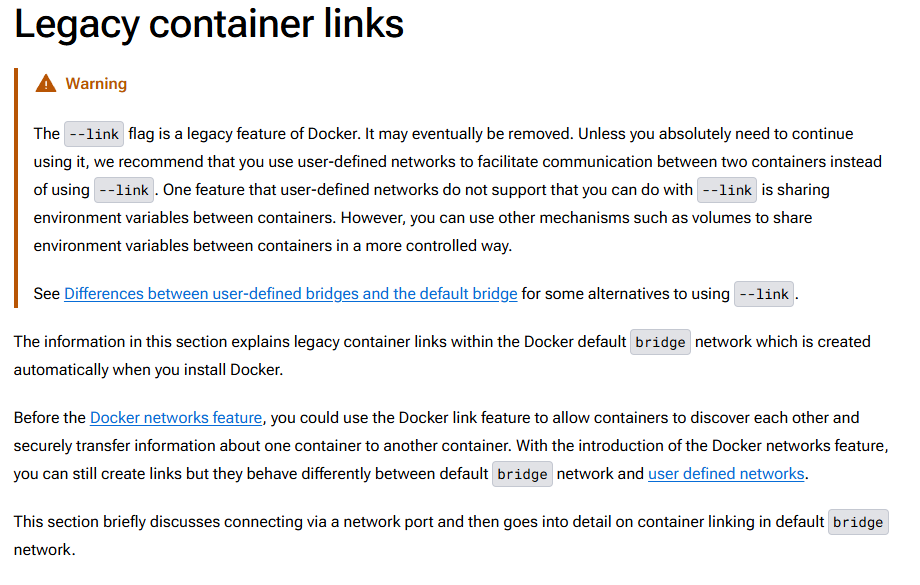This screenshot has height=585, width=920.
Task: Click the paragraph starting "This section briefly discusses"
Action: (x=451, y=536)
